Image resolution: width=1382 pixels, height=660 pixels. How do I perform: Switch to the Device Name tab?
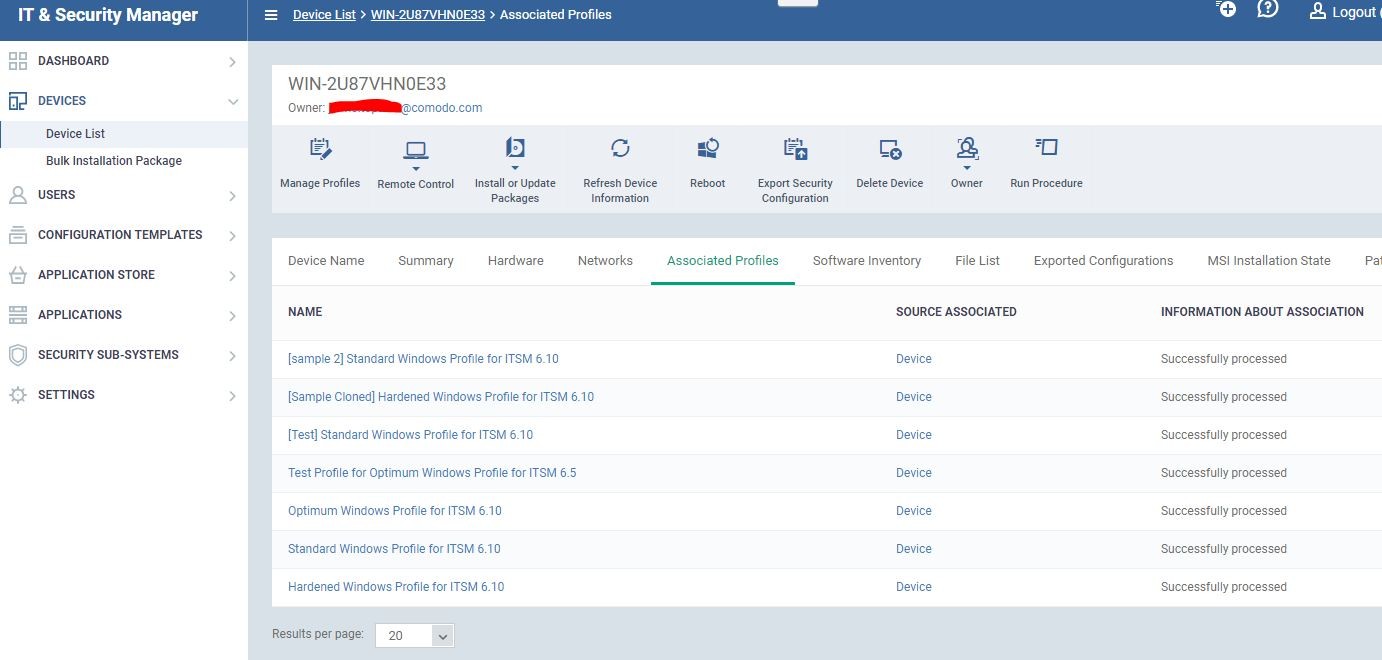tap(326, 260)
